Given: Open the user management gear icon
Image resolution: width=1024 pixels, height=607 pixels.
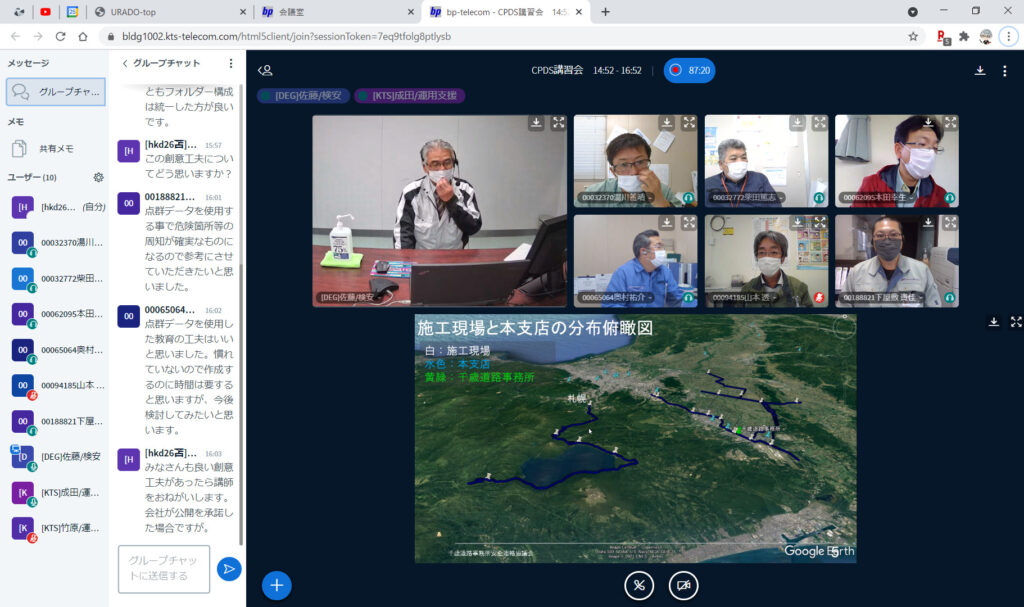Looking at the screenshot, I should coord(99,177).
